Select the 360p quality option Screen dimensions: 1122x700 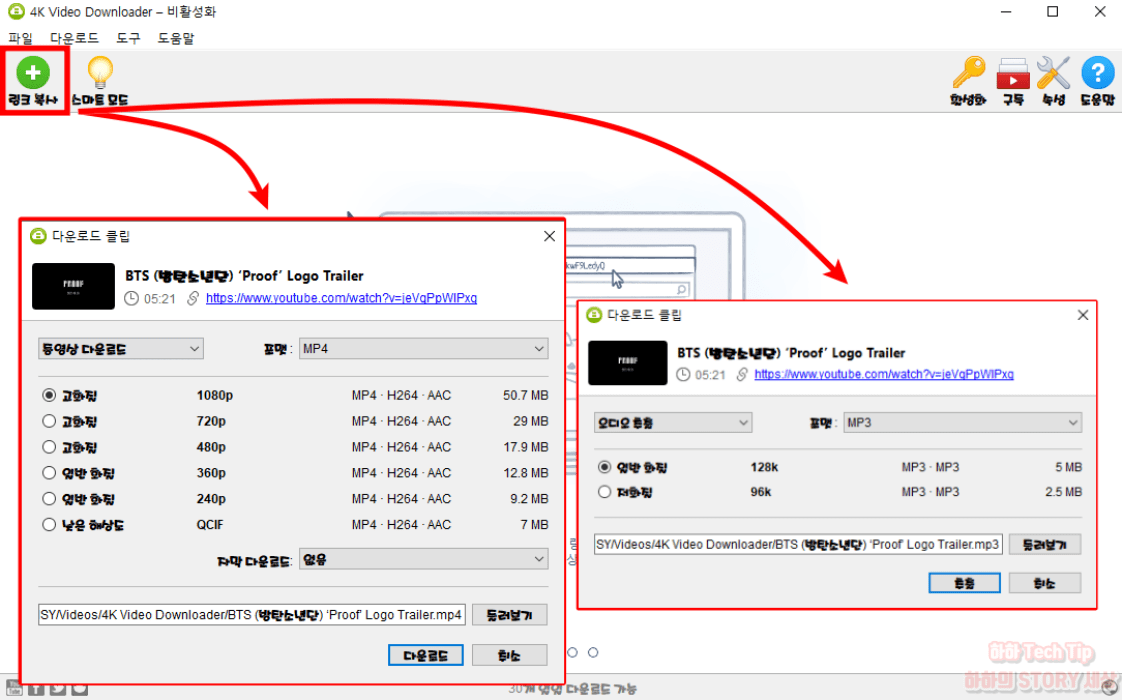coord(49,473)
